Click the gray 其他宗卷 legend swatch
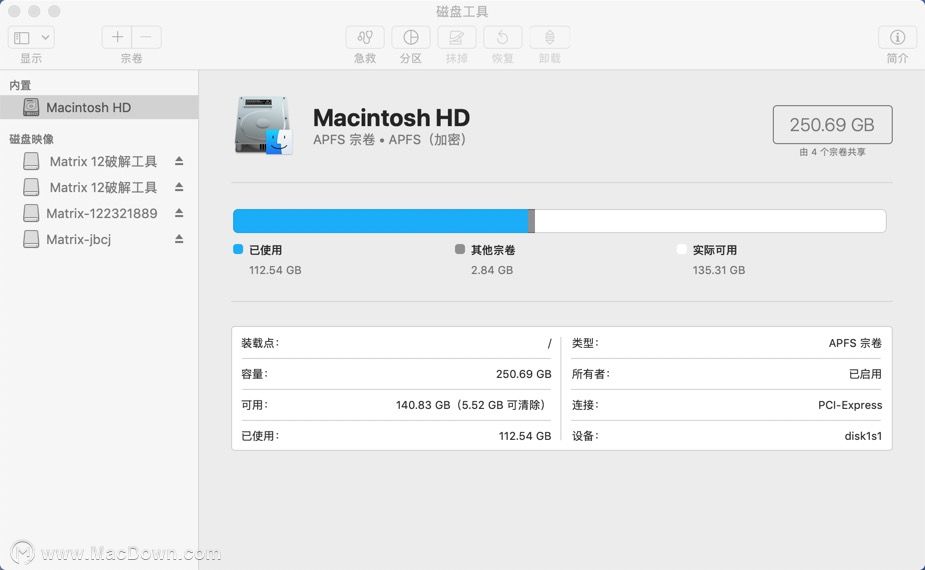The image size is (925, 570). pyautogui.click(x=460, y=249)
